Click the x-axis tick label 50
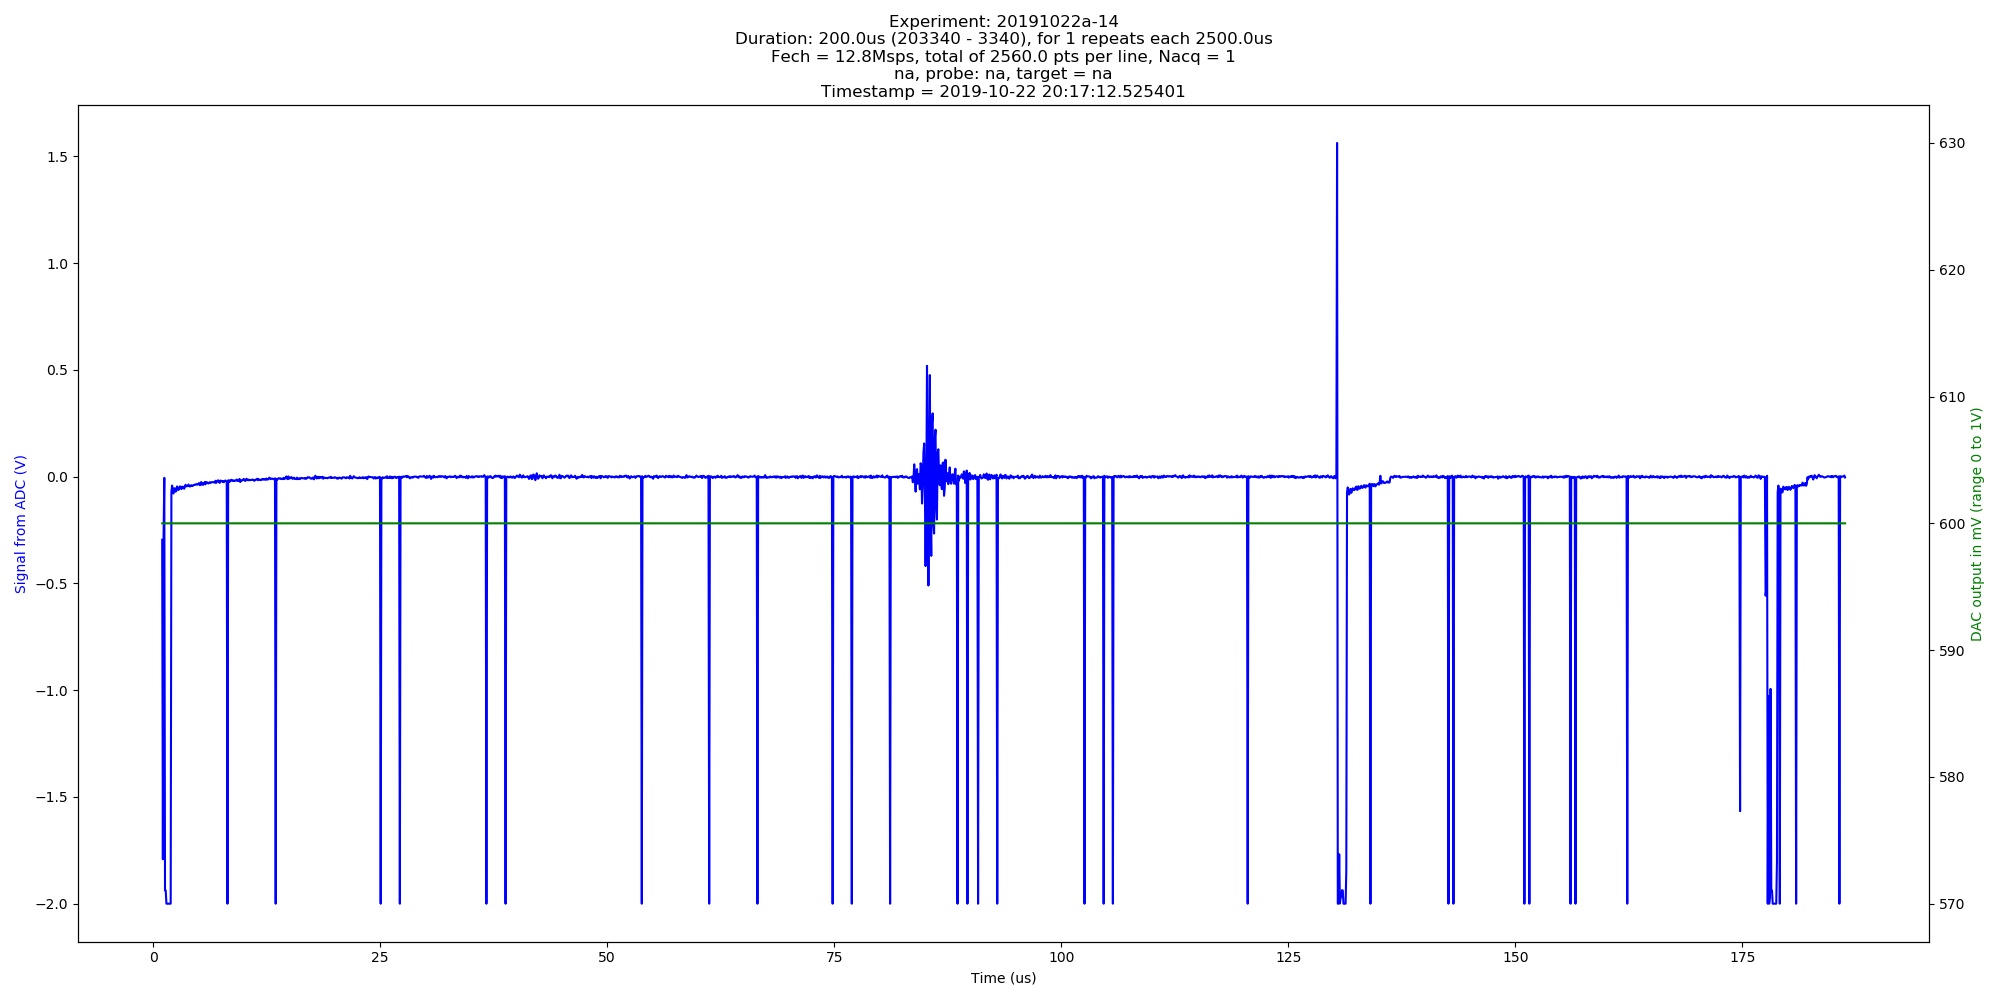2000x1000 pixels. click(x=606, y=957)
